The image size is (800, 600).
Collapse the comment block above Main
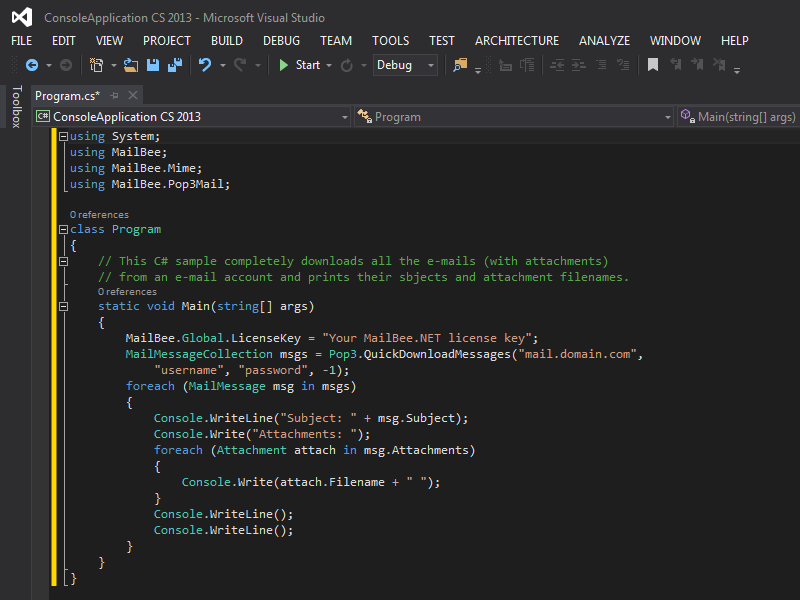[64, 260]
